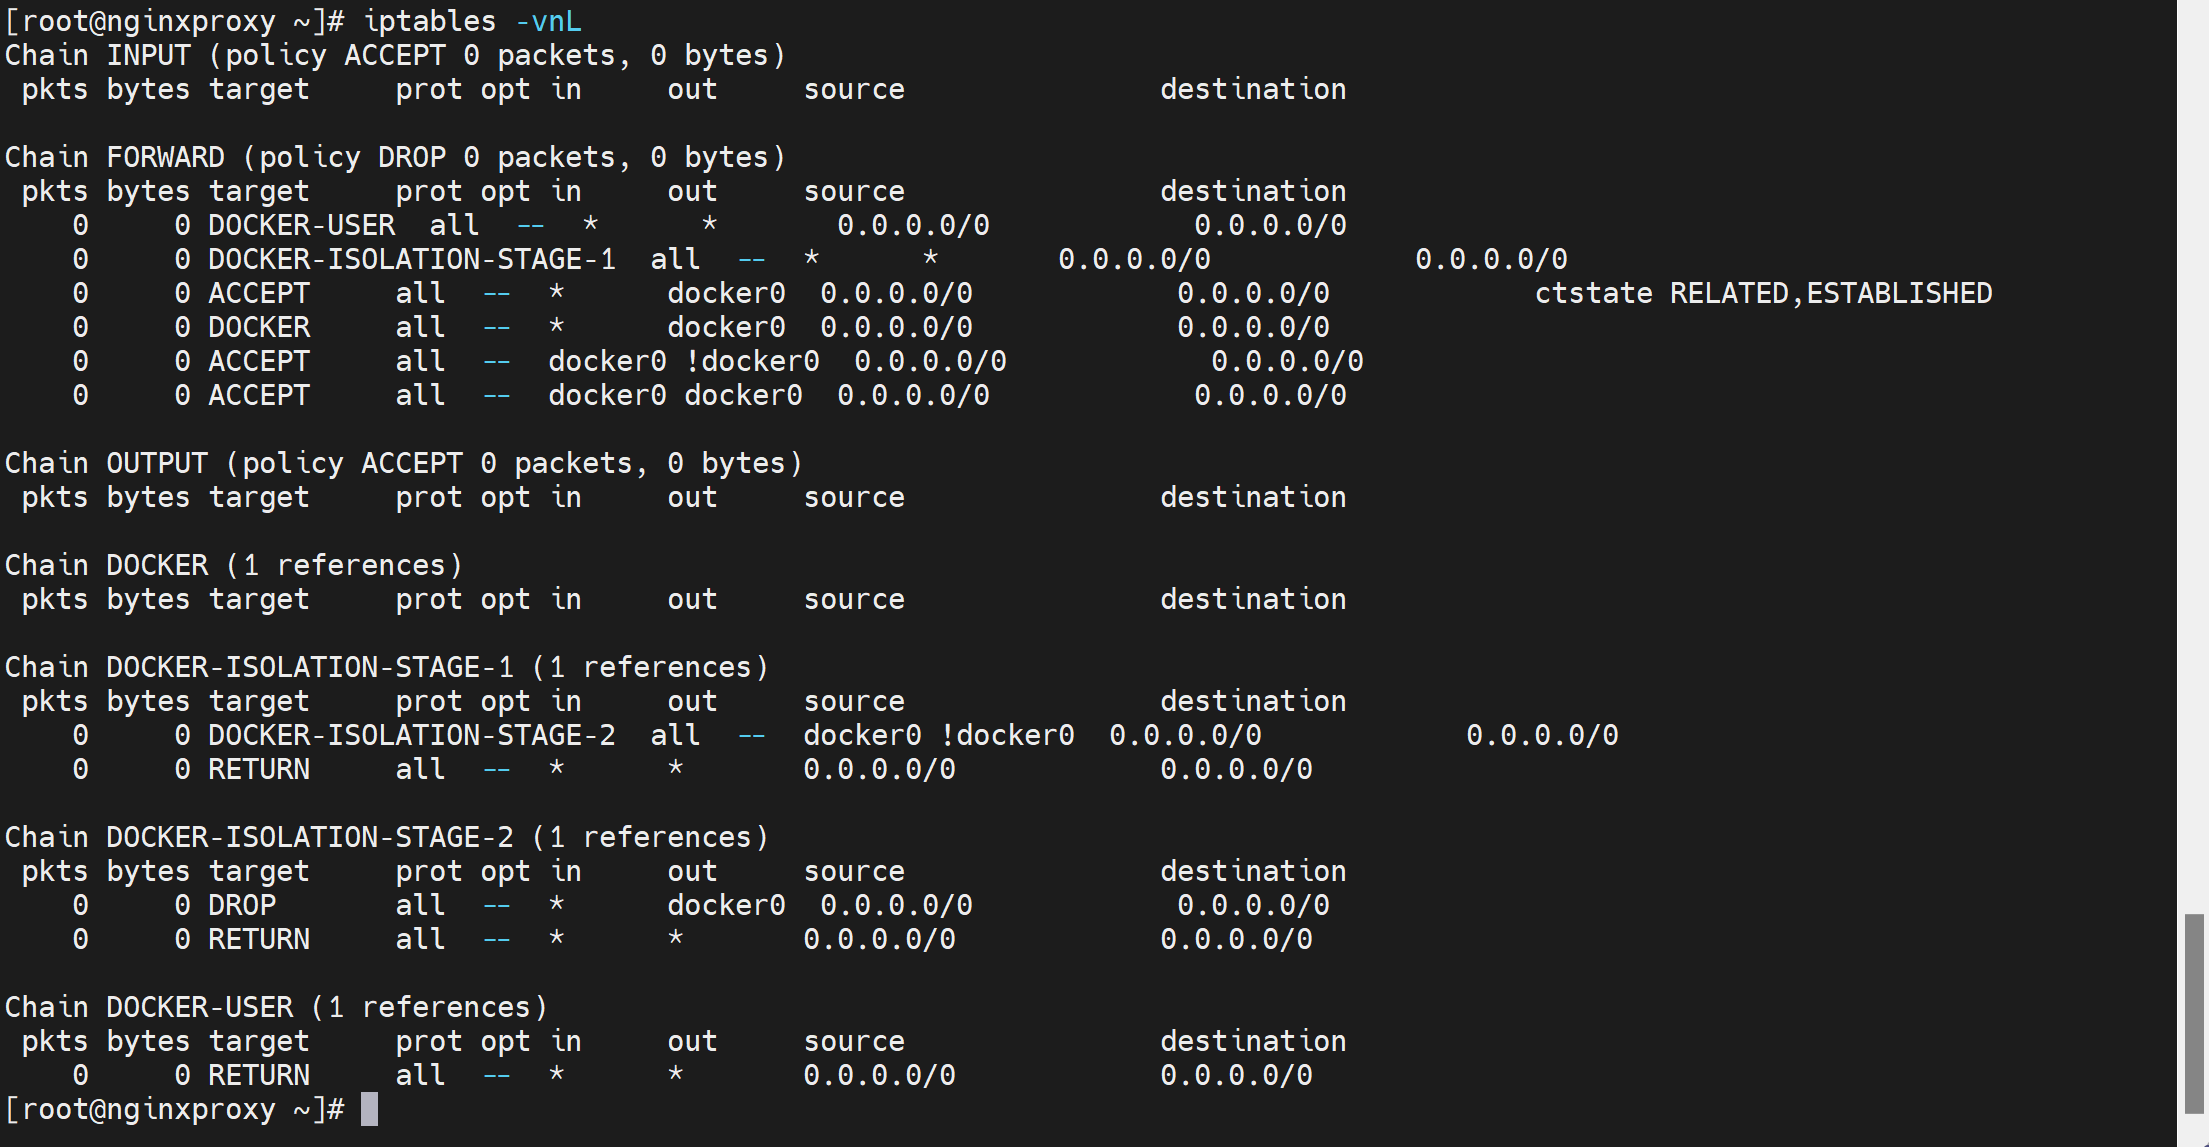
Task: Click the 'RETURN' target in the DOCKER-USER chain
Action: coord(258,1075)
